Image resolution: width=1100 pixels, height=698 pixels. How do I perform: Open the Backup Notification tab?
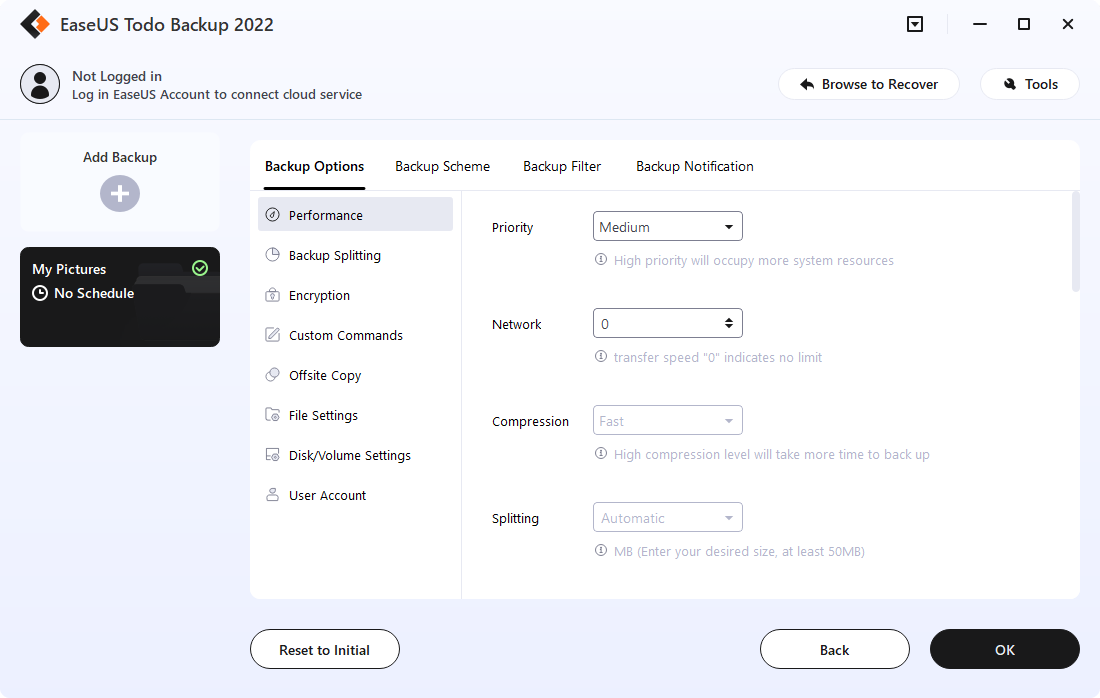694,166
